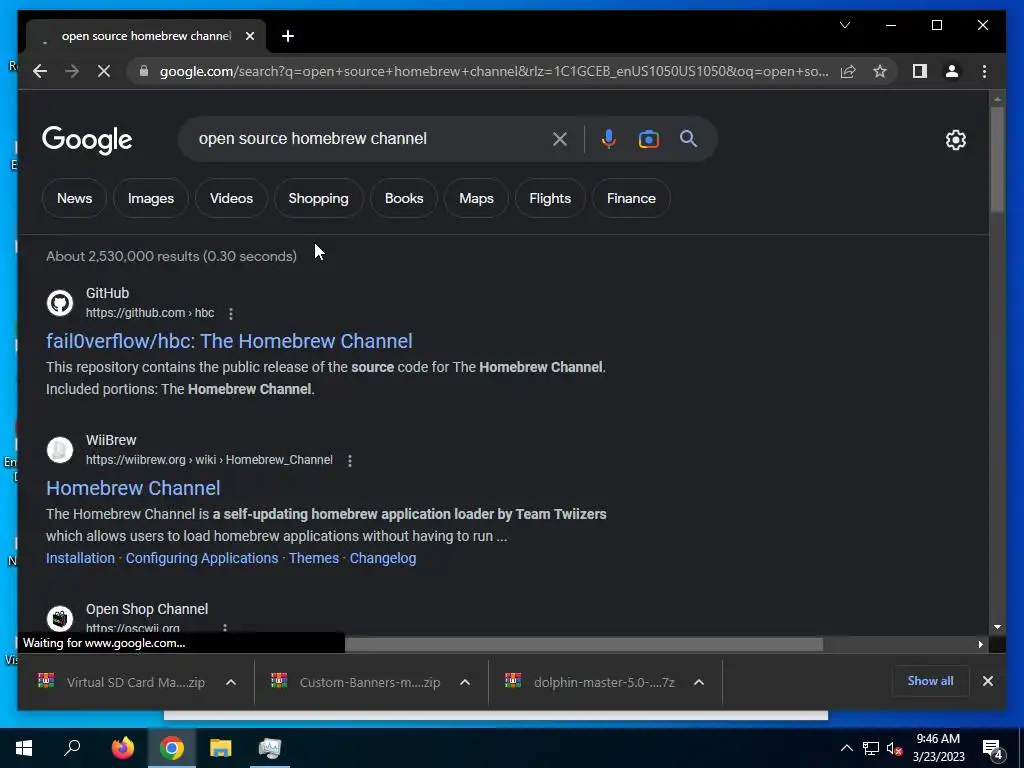Viewport: 1024px width, 768px height.
Task: Click the Open Shop Channel favicon
Action: pyautogui.click(x=59, y=618)
